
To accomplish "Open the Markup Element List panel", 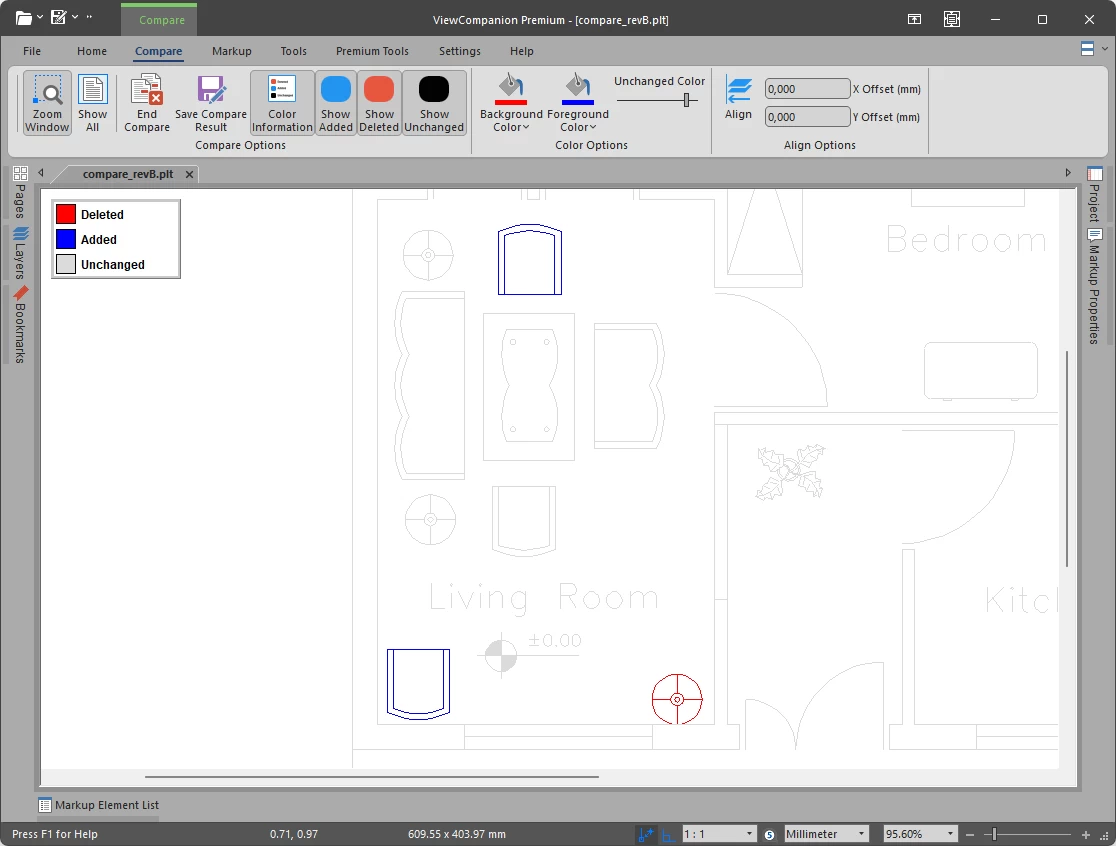I will point(98,805).
